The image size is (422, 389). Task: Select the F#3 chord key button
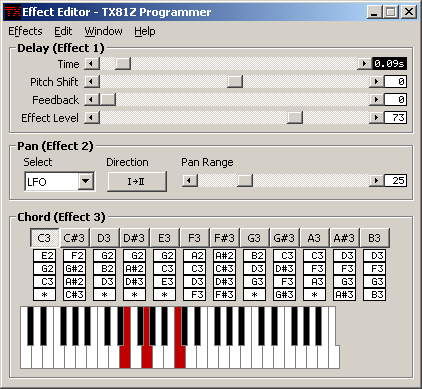pyautogui.click(x=224, y=238)
